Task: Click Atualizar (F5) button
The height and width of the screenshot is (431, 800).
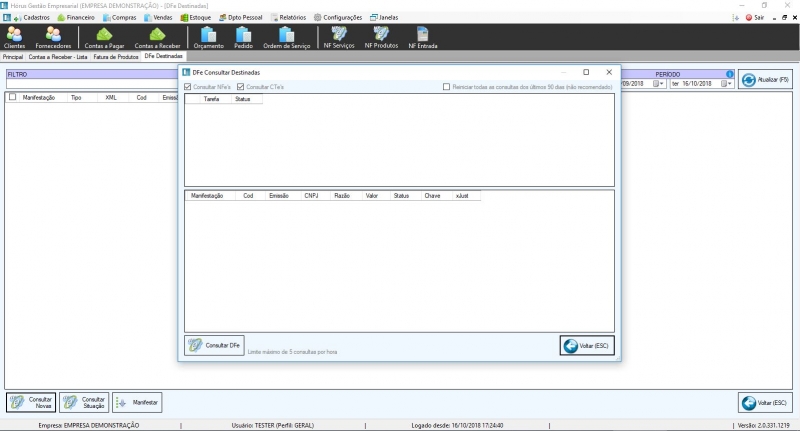Action: coord(765,80)
